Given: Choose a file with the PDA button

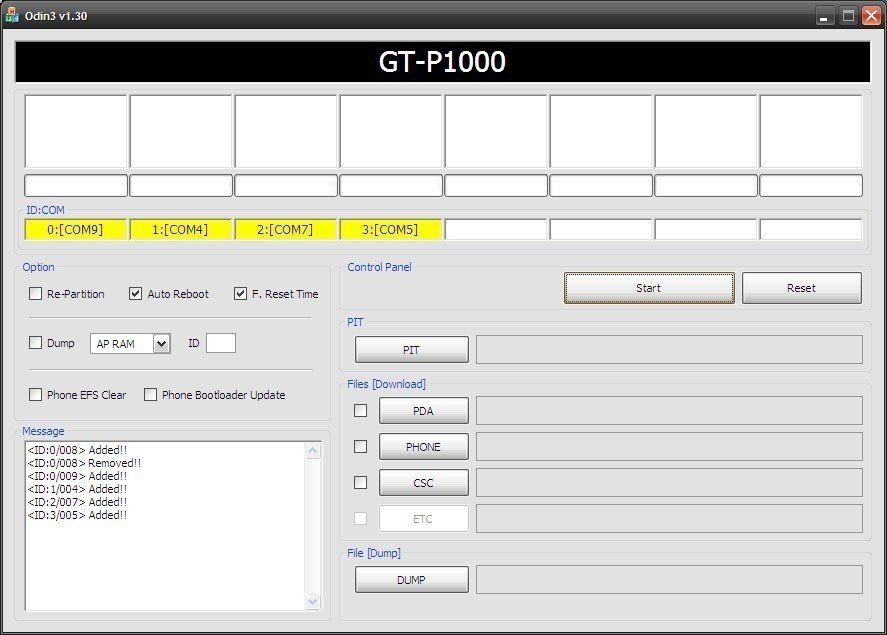Looking at the screenshot, I should pos(424,411).
